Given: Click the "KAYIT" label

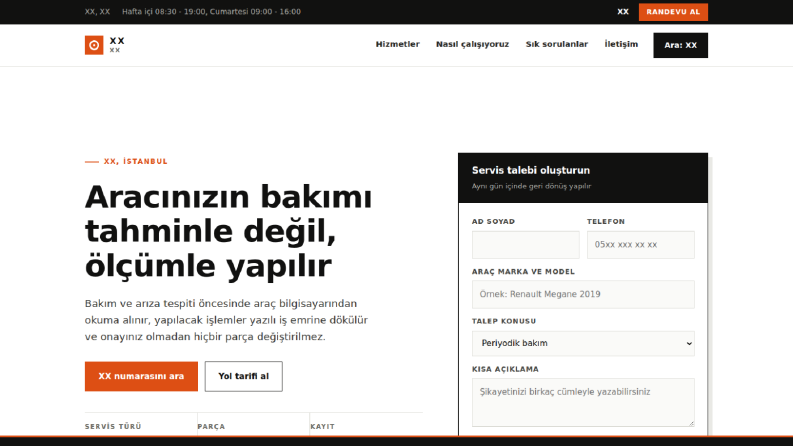Looking at the screenshot, I should click(322, 426).
